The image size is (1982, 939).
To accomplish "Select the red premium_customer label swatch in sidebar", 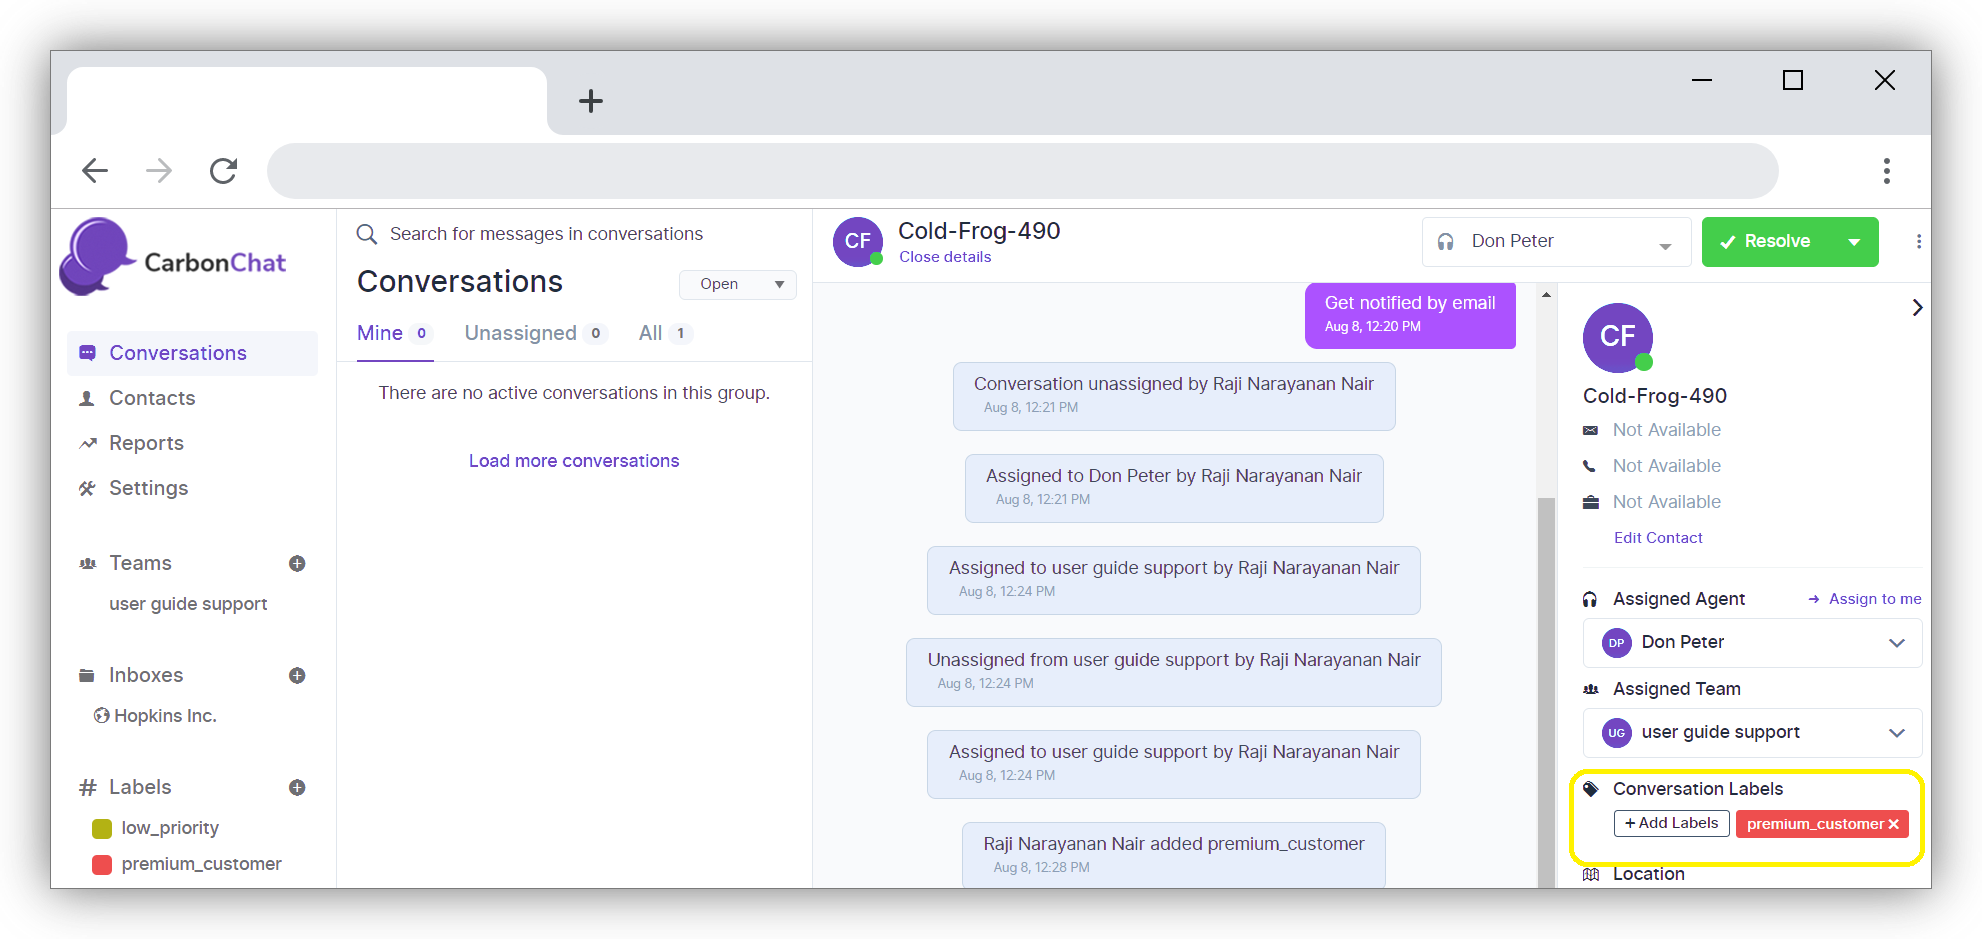I will point(102,865).
